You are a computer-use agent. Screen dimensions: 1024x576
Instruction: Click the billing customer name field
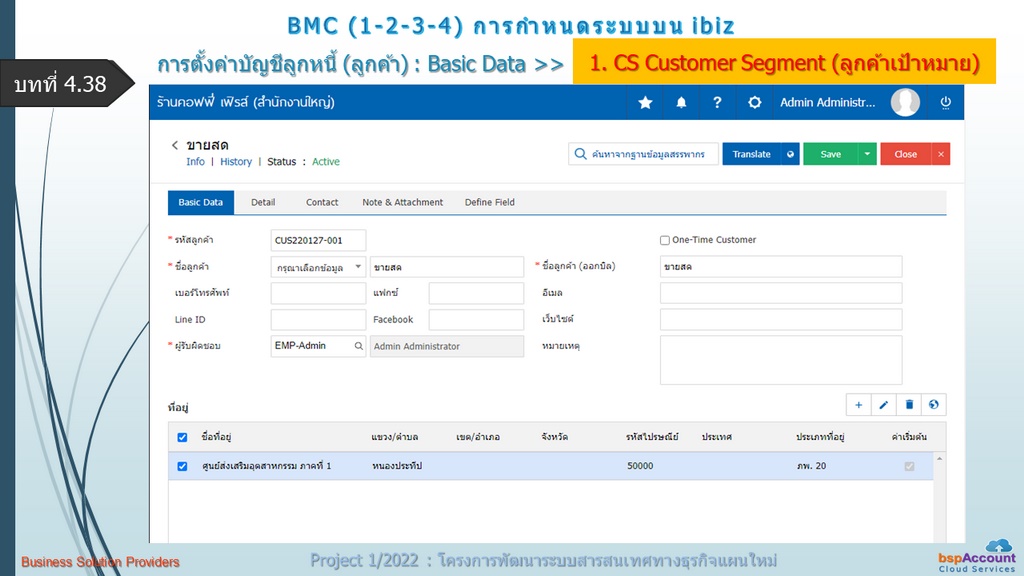point(781,266)
